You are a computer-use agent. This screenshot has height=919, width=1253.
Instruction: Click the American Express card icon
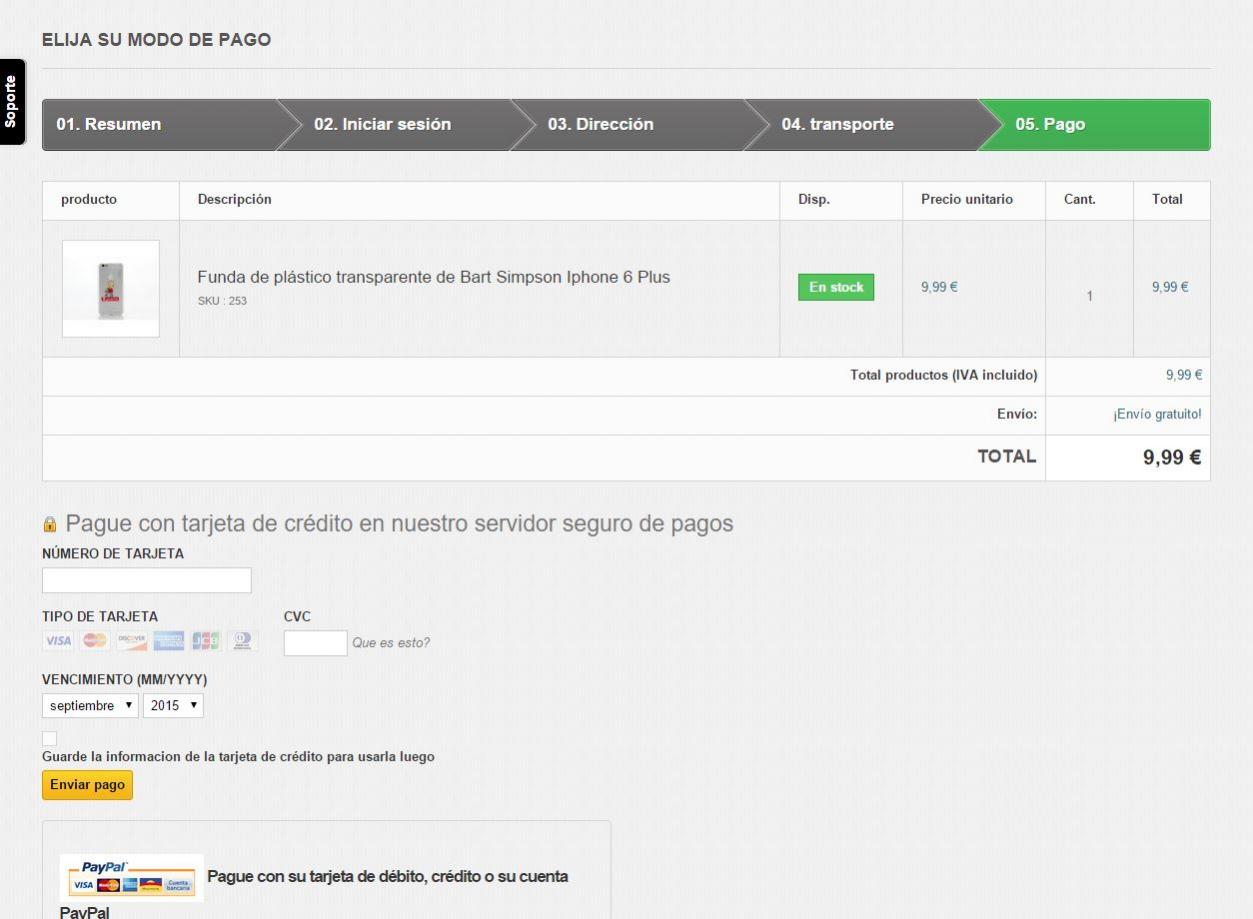(x=169, y=641)
